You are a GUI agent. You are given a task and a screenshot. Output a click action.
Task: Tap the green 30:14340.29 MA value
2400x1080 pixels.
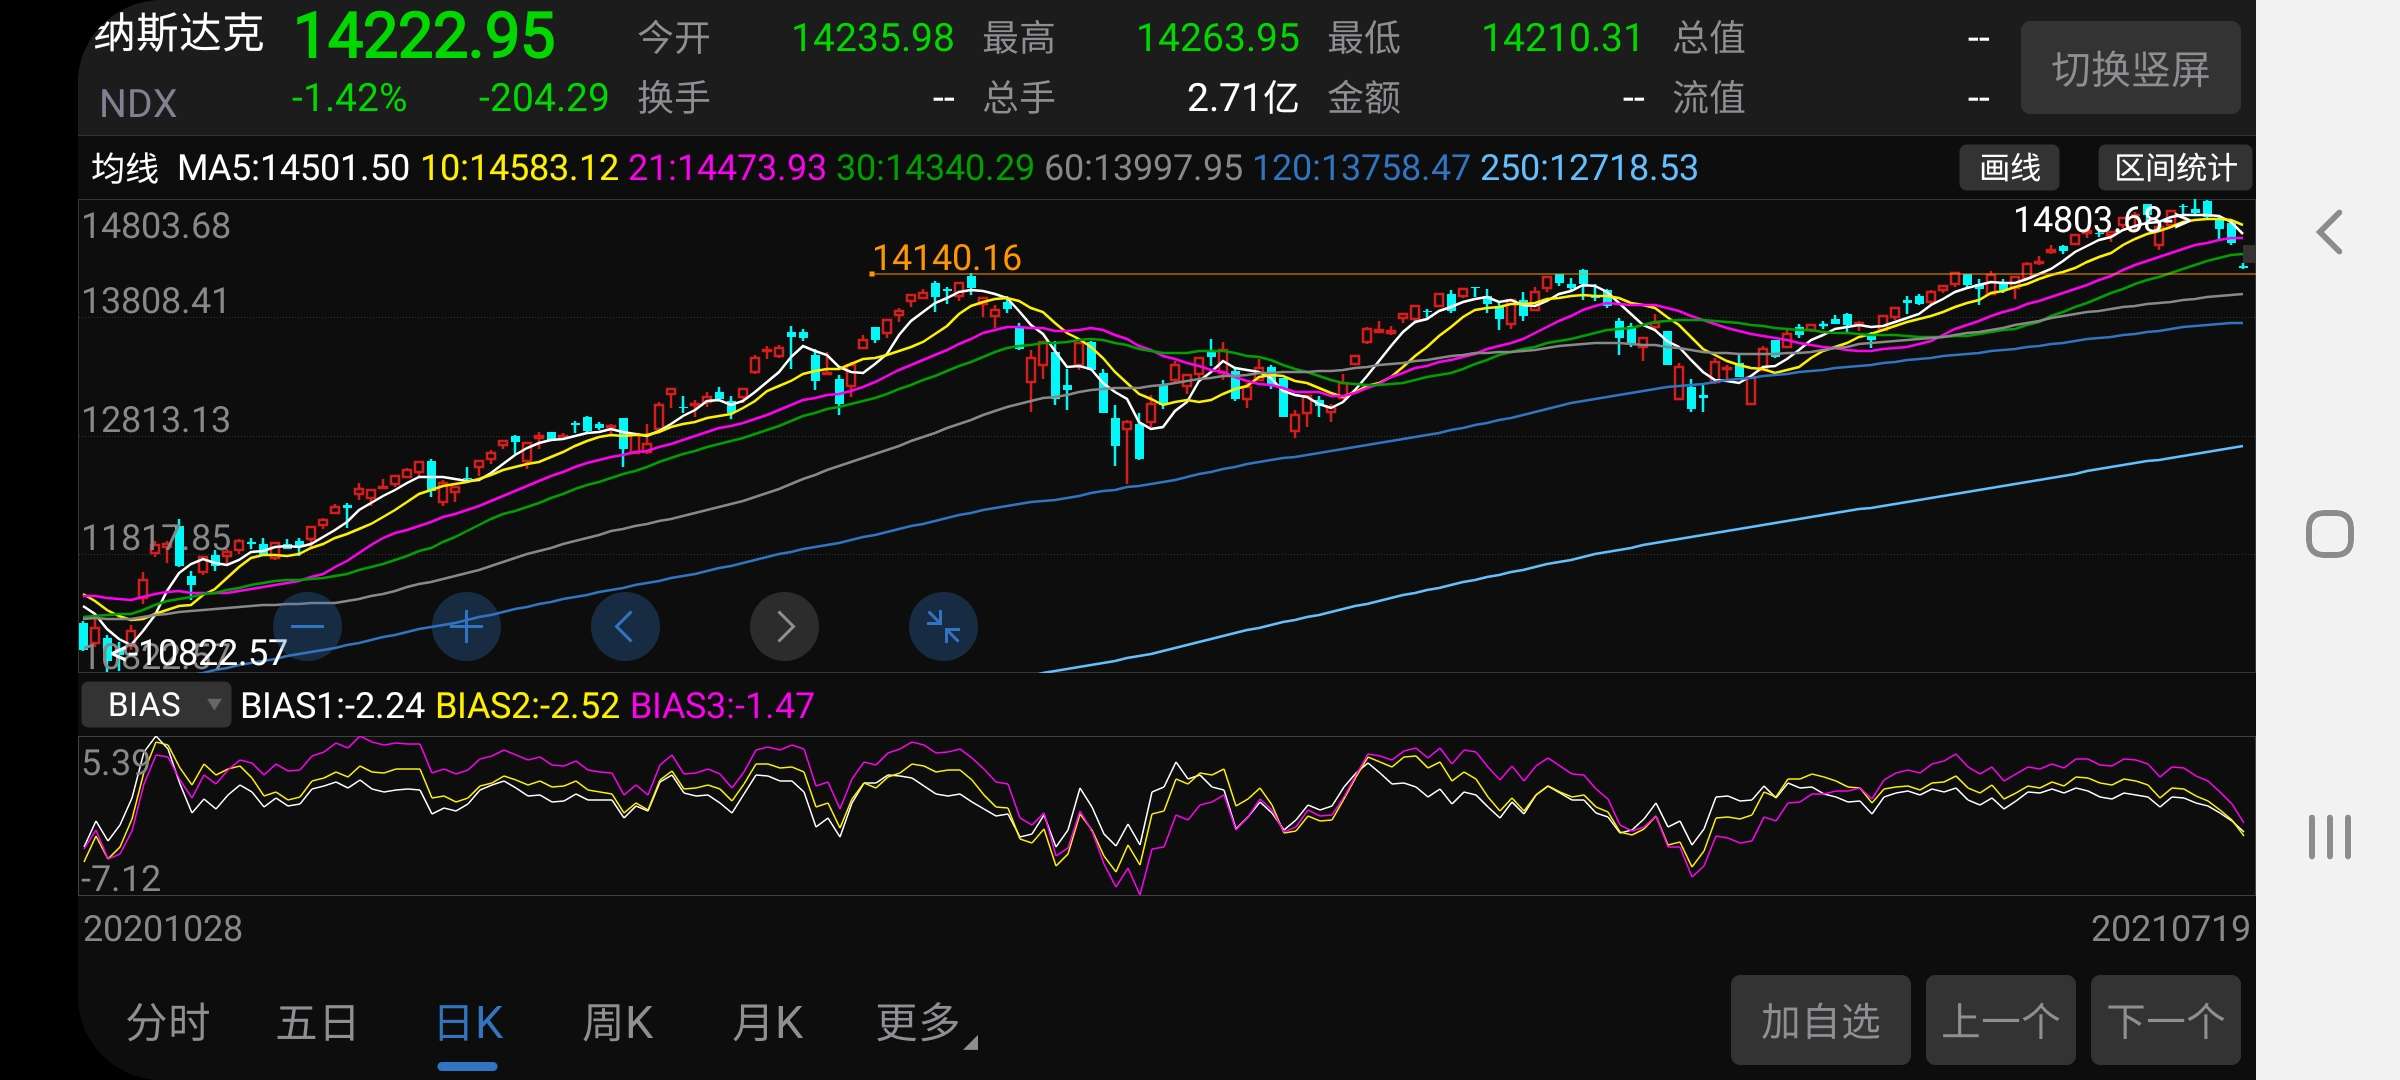[x=935, y=167]
